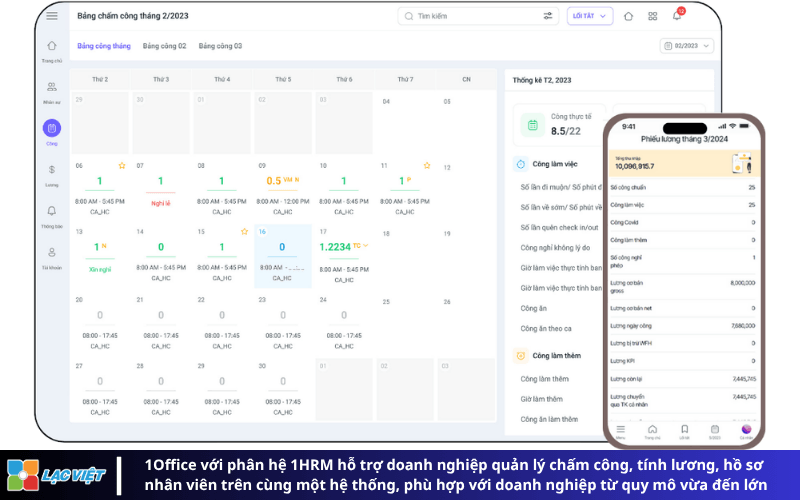Viewport: 800px width, 500px height.
Task: Open Tài khoản in the sidebar
Action: (x=52, y=258)
